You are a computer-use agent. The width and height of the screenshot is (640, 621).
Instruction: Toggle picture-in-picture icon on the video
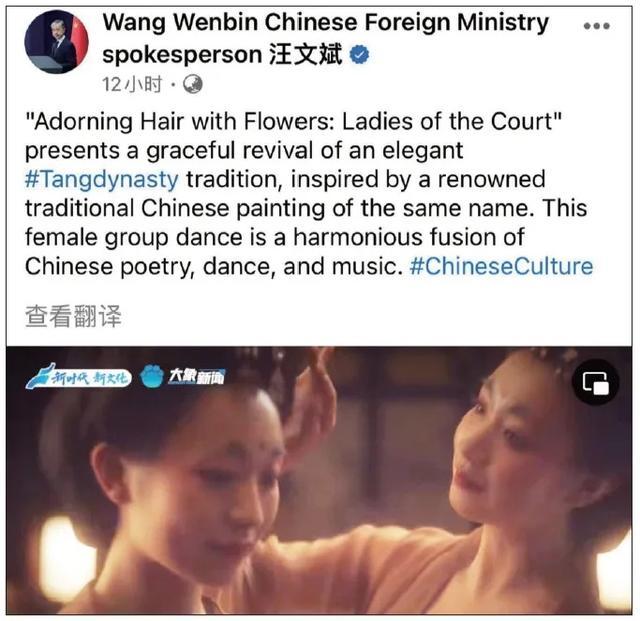pyautogui.click(x=596, y=383)
